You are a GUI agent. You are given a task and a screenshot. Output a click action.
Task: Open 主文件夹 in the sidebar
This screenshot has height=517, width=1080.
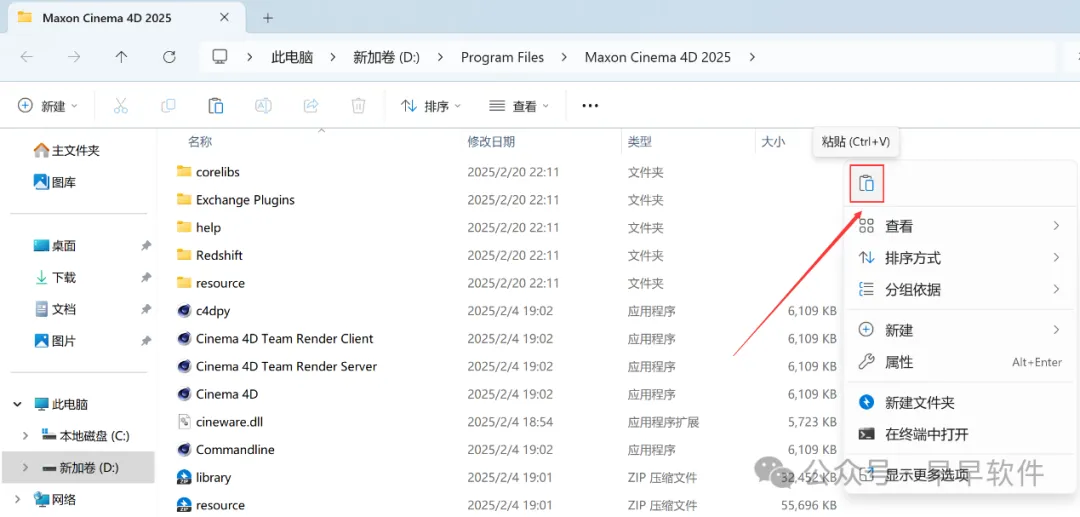68,150
